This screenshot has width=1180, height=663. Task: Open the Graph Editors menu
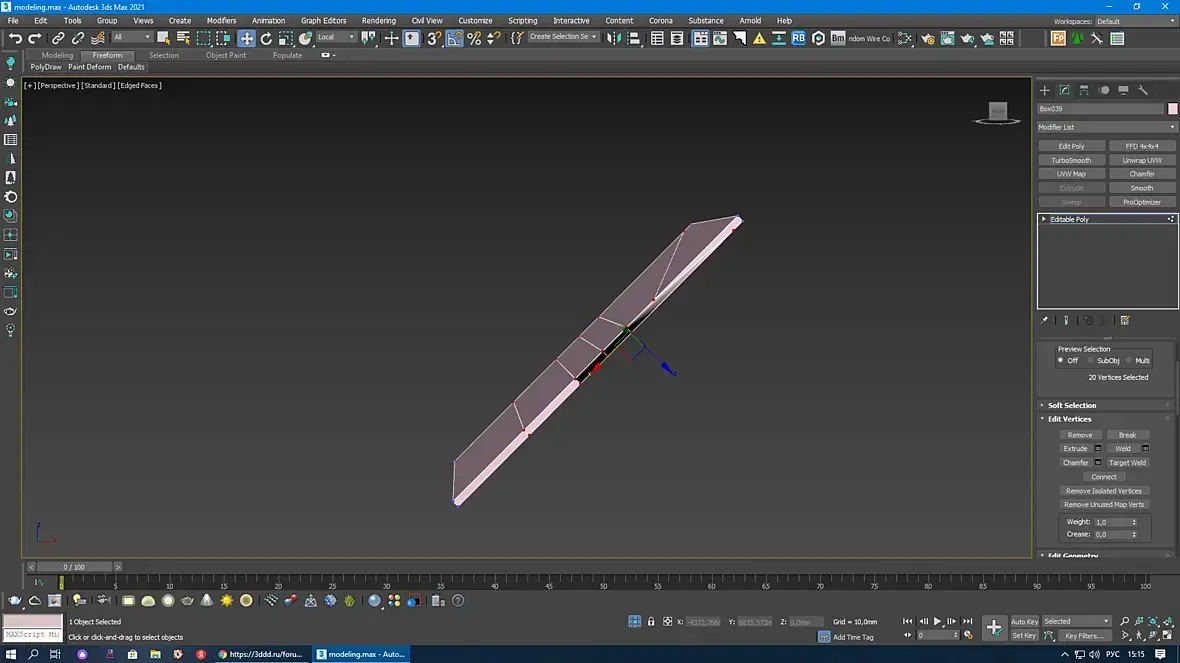[x=323, y=20]
